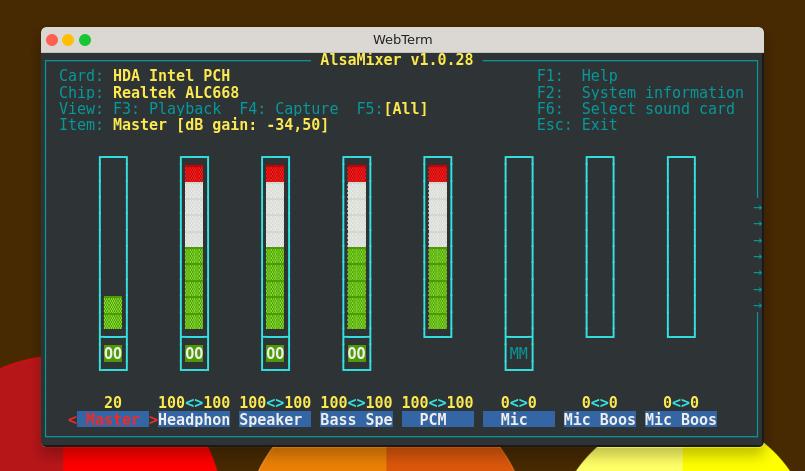Minimize the WebTerm window
This screenshot has height=471, width=805.
point(68,40)
